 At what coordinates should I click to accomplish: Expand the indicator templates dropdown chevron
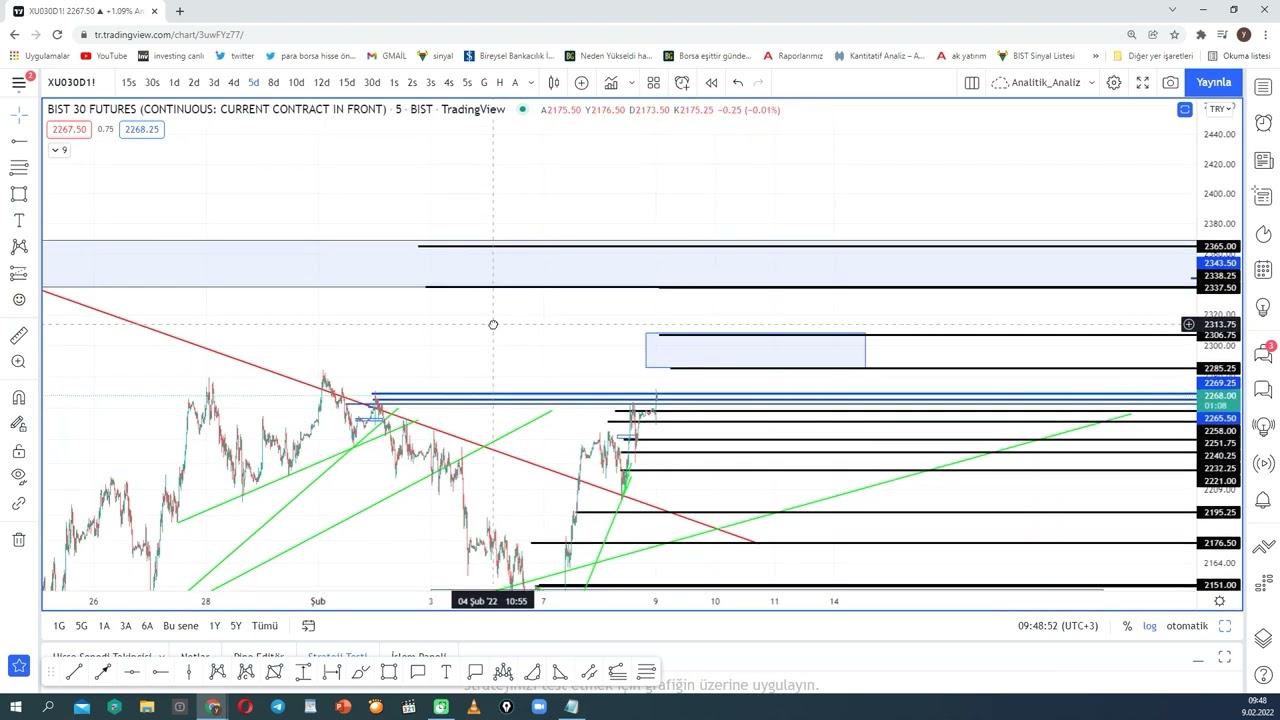click(x=632, y=82)
